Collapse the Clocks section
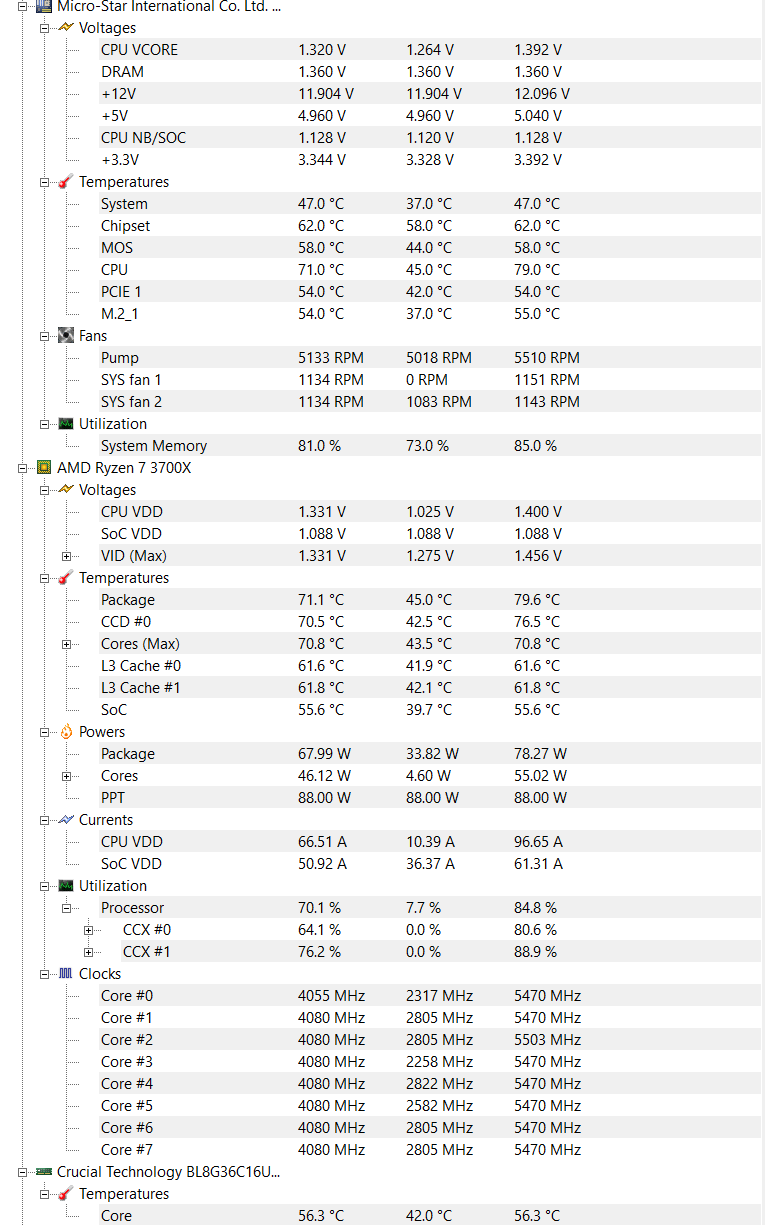This screenshot has height=1225, width=765. coord(44,974)
